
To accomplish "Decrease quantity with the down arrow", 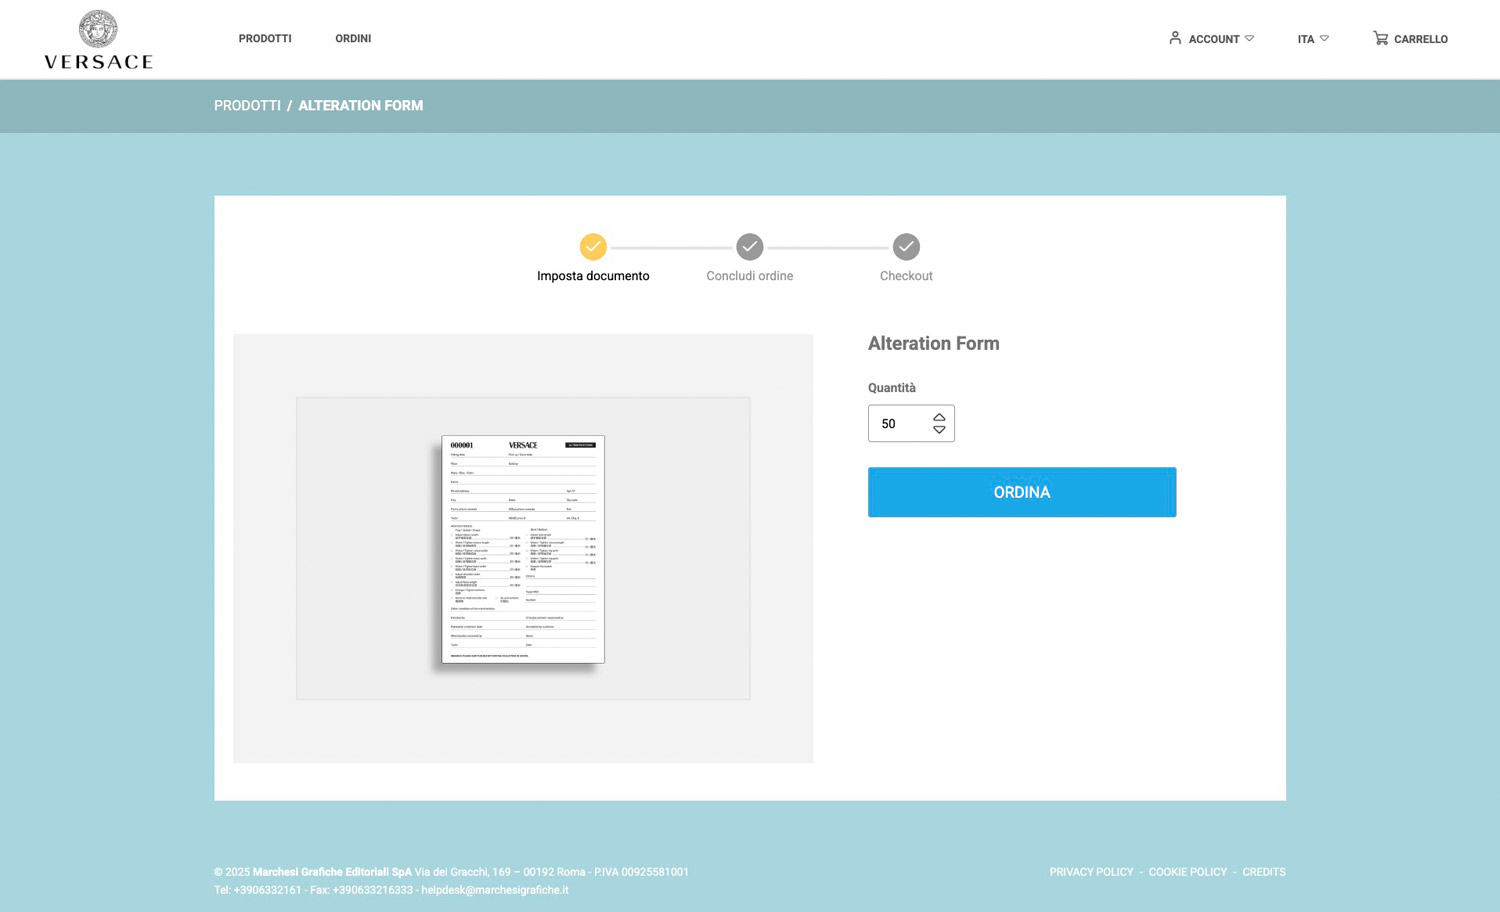I will point(939,430).
